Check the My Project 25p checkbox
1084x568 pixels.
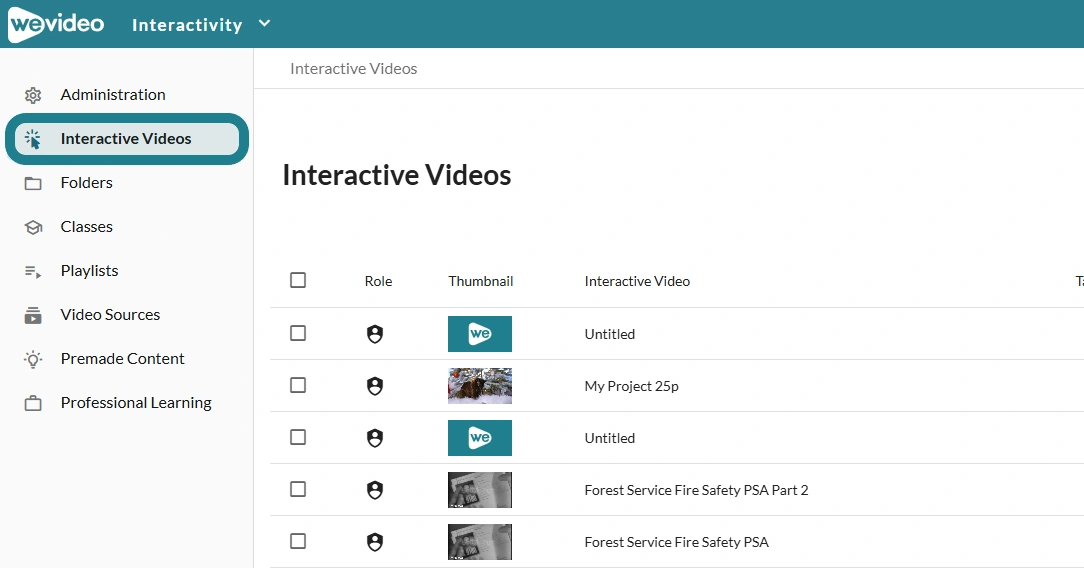298,385
